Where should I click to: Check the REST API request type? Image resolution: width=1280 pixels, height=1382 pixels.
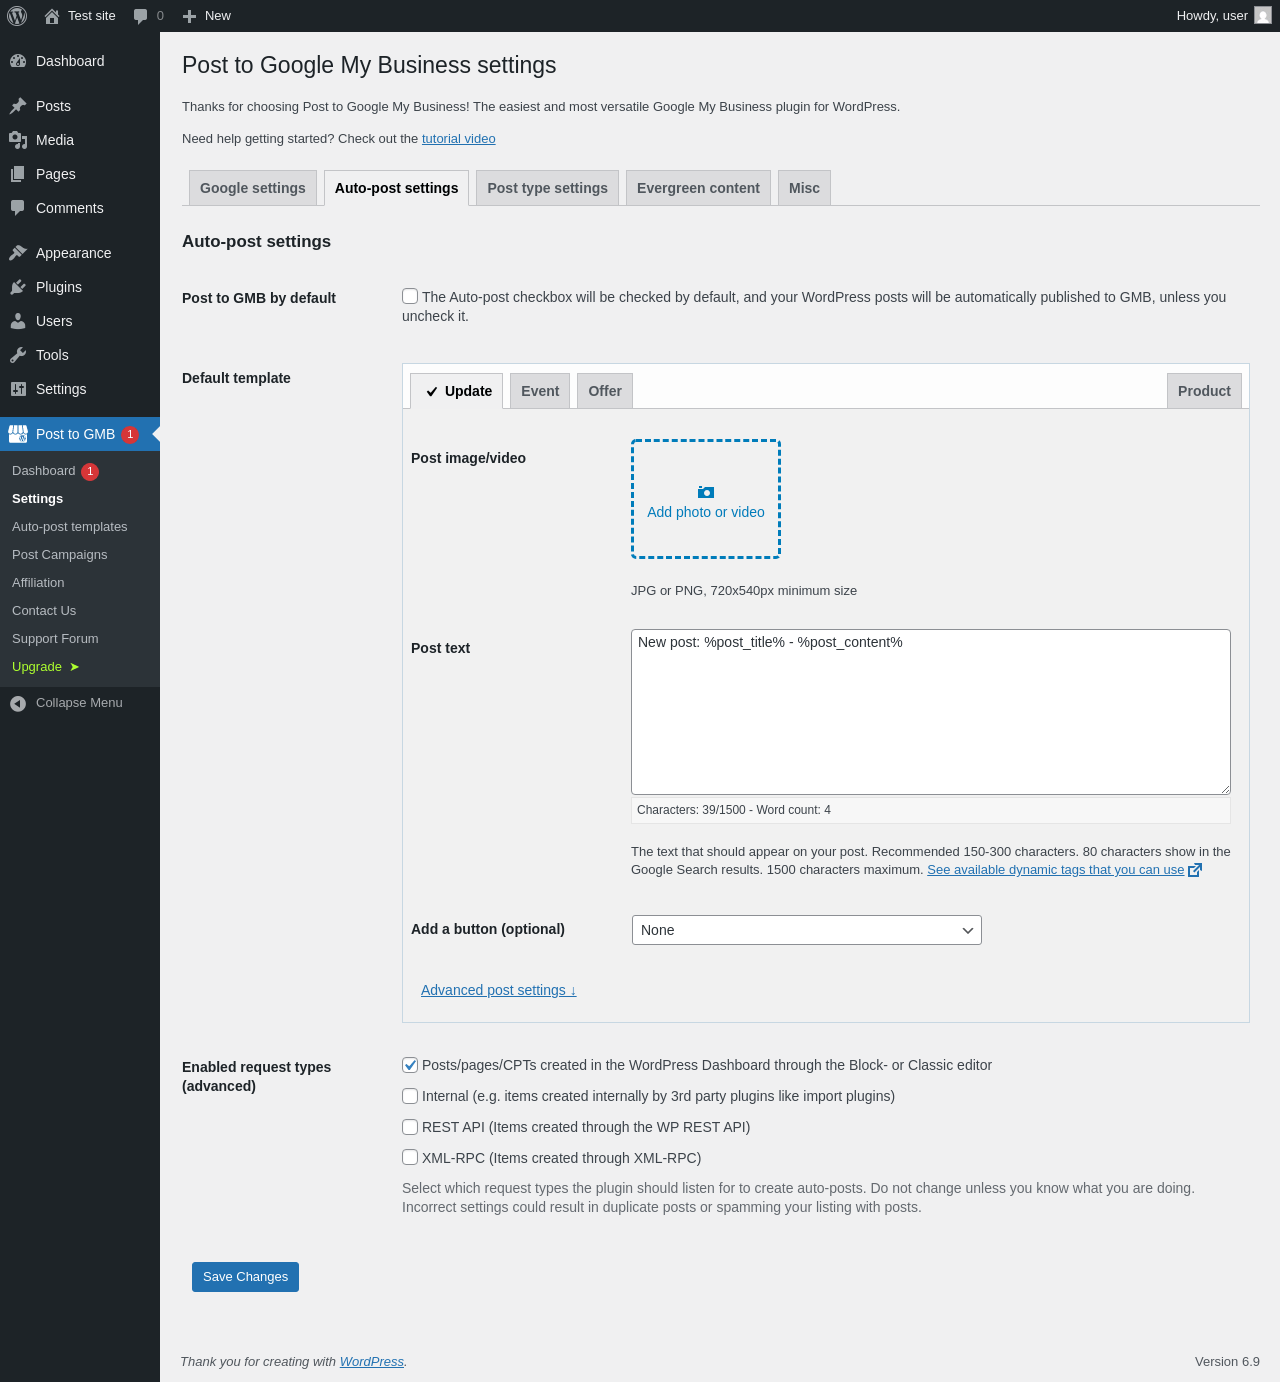click(410, 1127)
